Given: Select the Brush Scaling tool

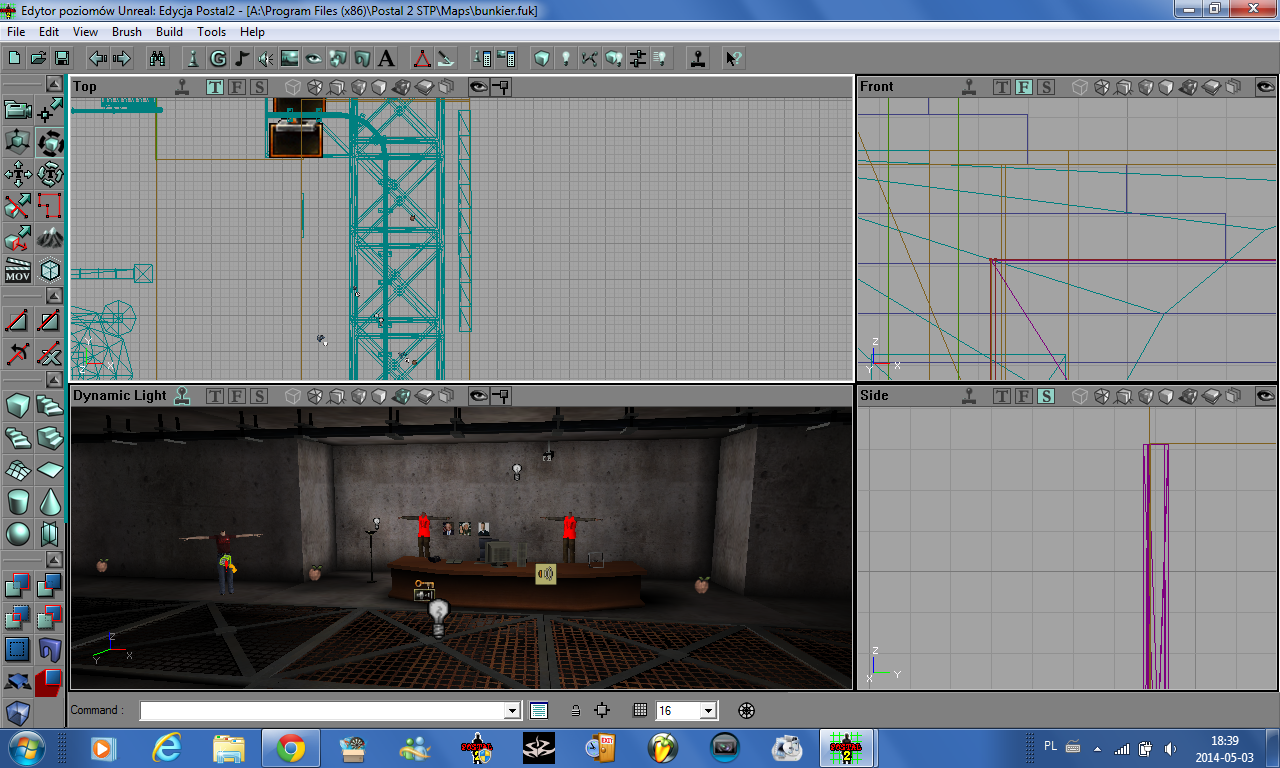Looking at the screenshot, I should point(18,143).
